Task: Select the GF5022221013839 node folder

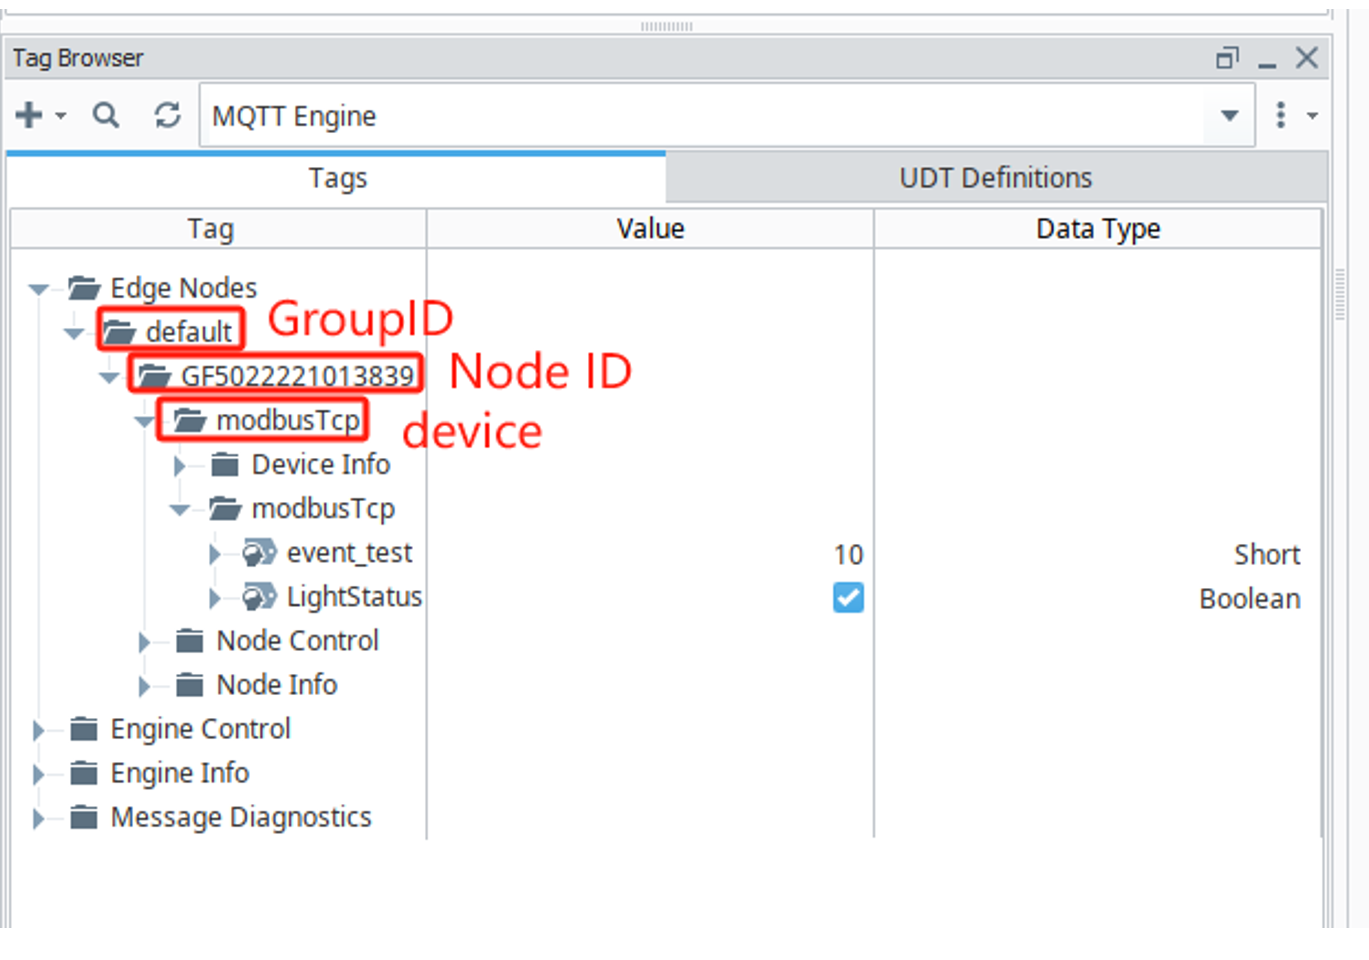Action: (x=296, y=376)
